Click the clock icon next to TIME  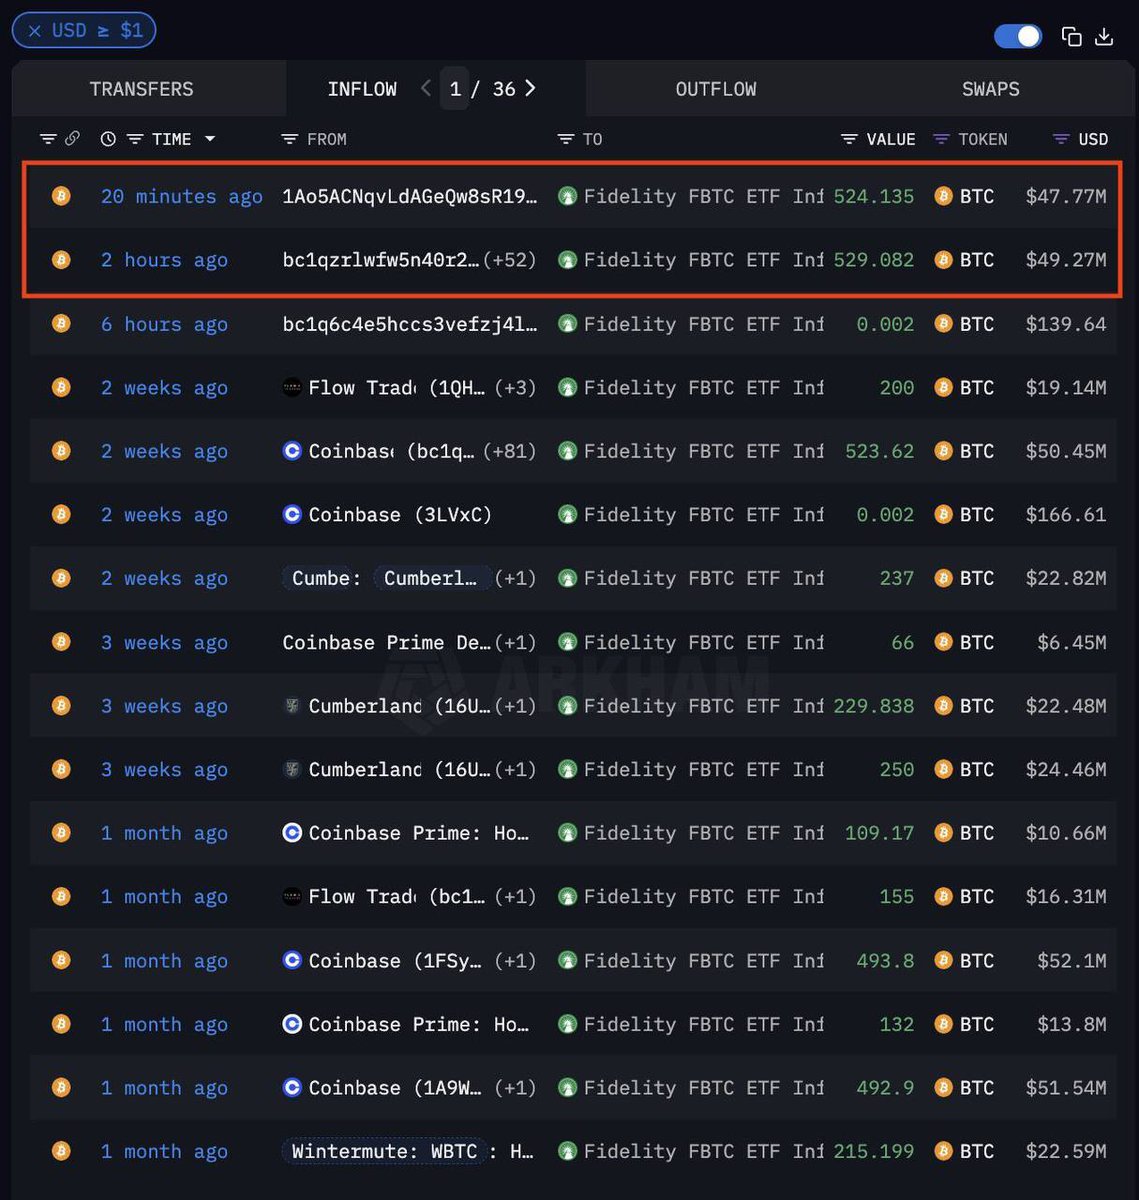coord(108,139)
